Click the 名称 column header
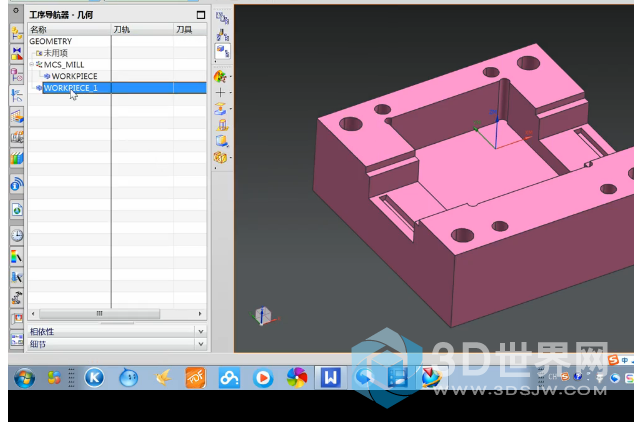The width and height of the screenshot is (634, 422). coord(70,30)
